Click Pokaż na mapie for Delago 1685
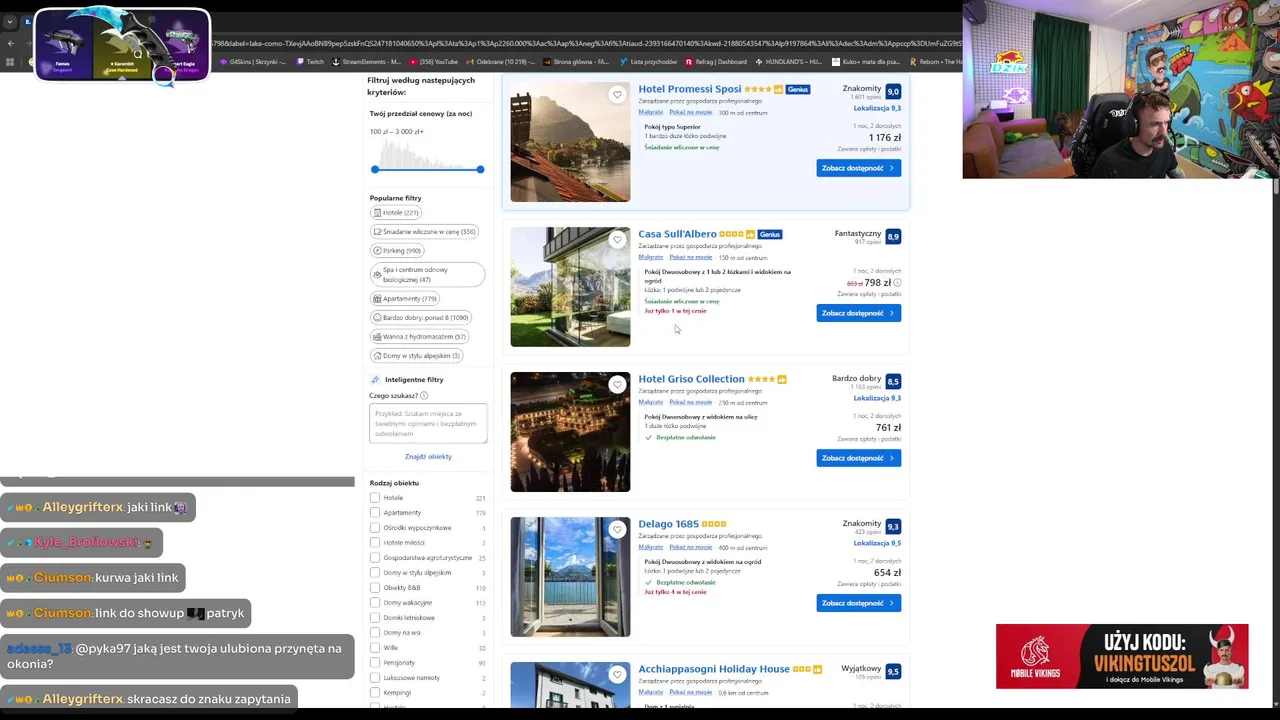The image size is (1280, 720). pyautogui.click(x=691, y=547)
